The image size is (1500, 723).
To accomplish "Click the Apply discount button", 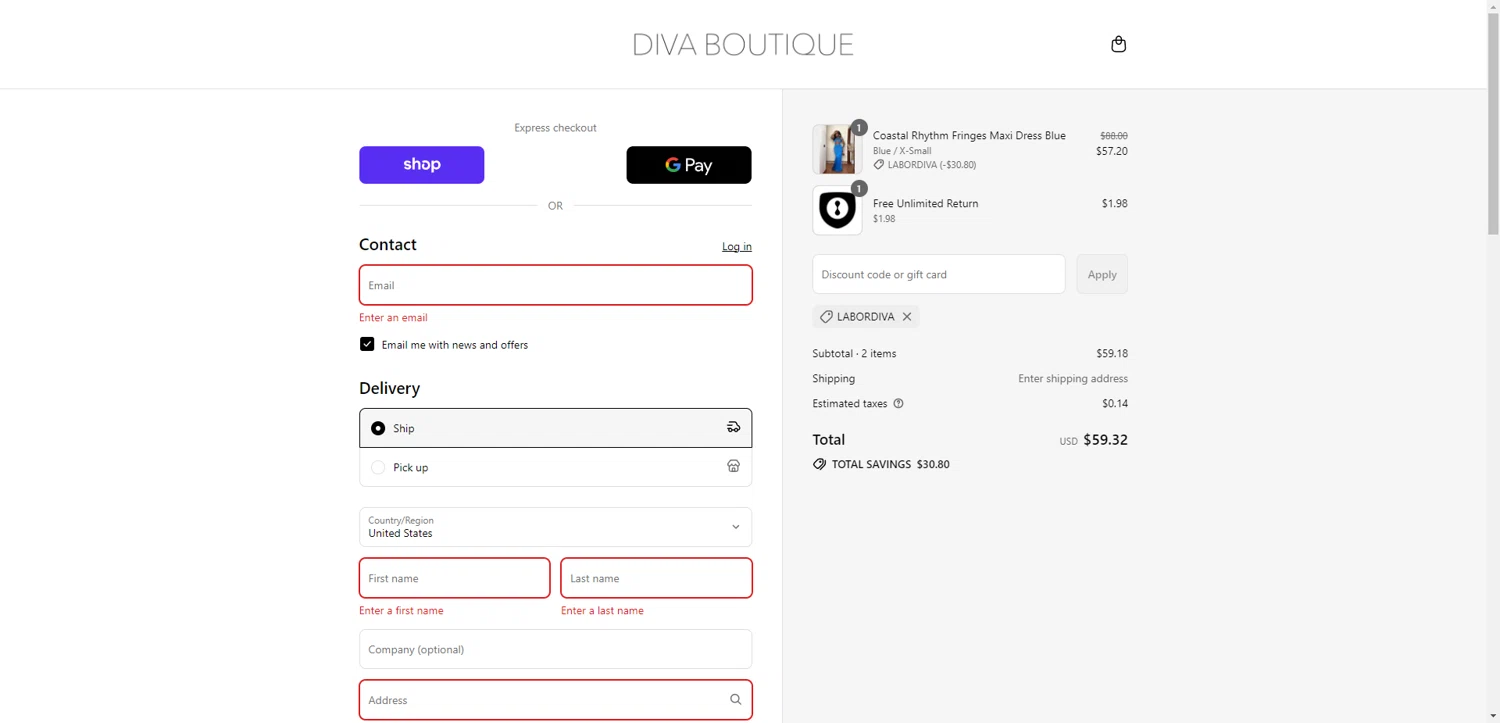I will coord(1102,274).
